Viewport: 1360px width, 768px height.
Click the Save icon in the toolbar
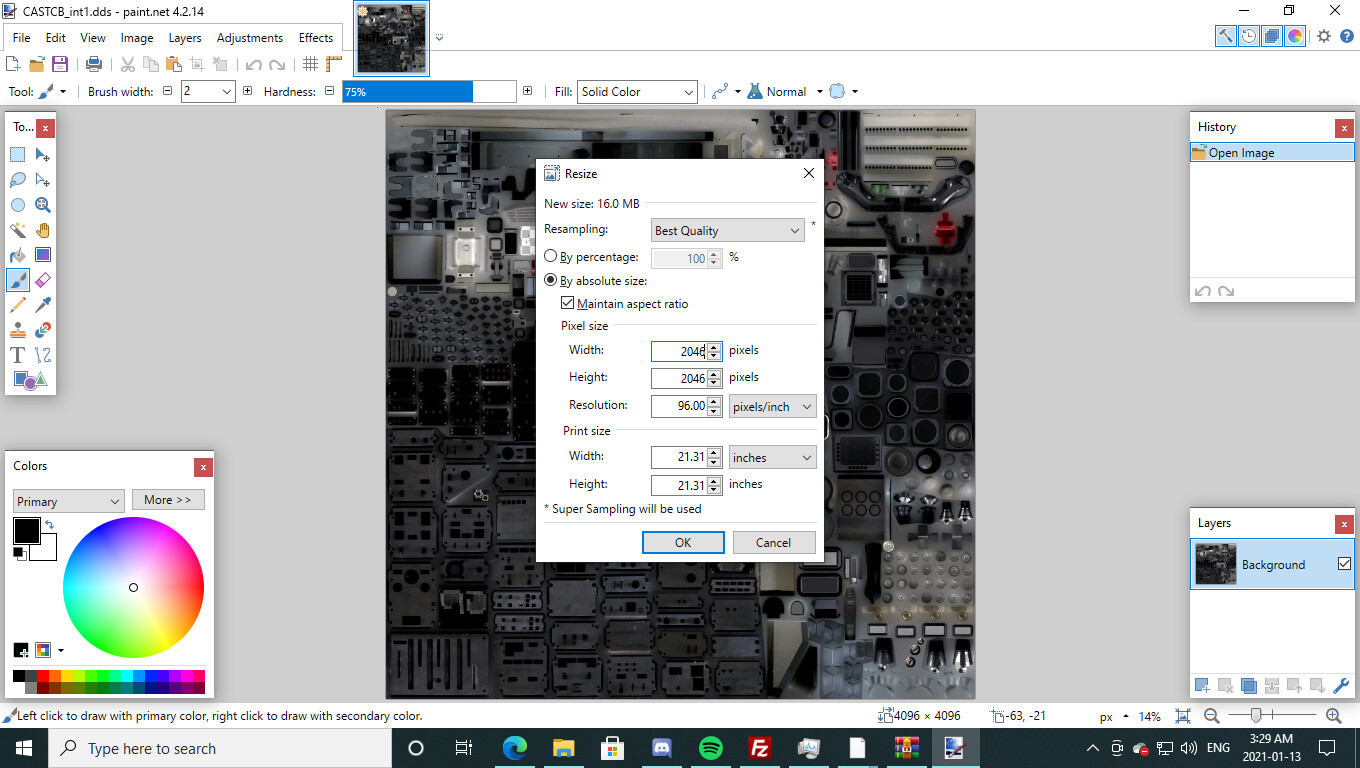click(60, 64)
